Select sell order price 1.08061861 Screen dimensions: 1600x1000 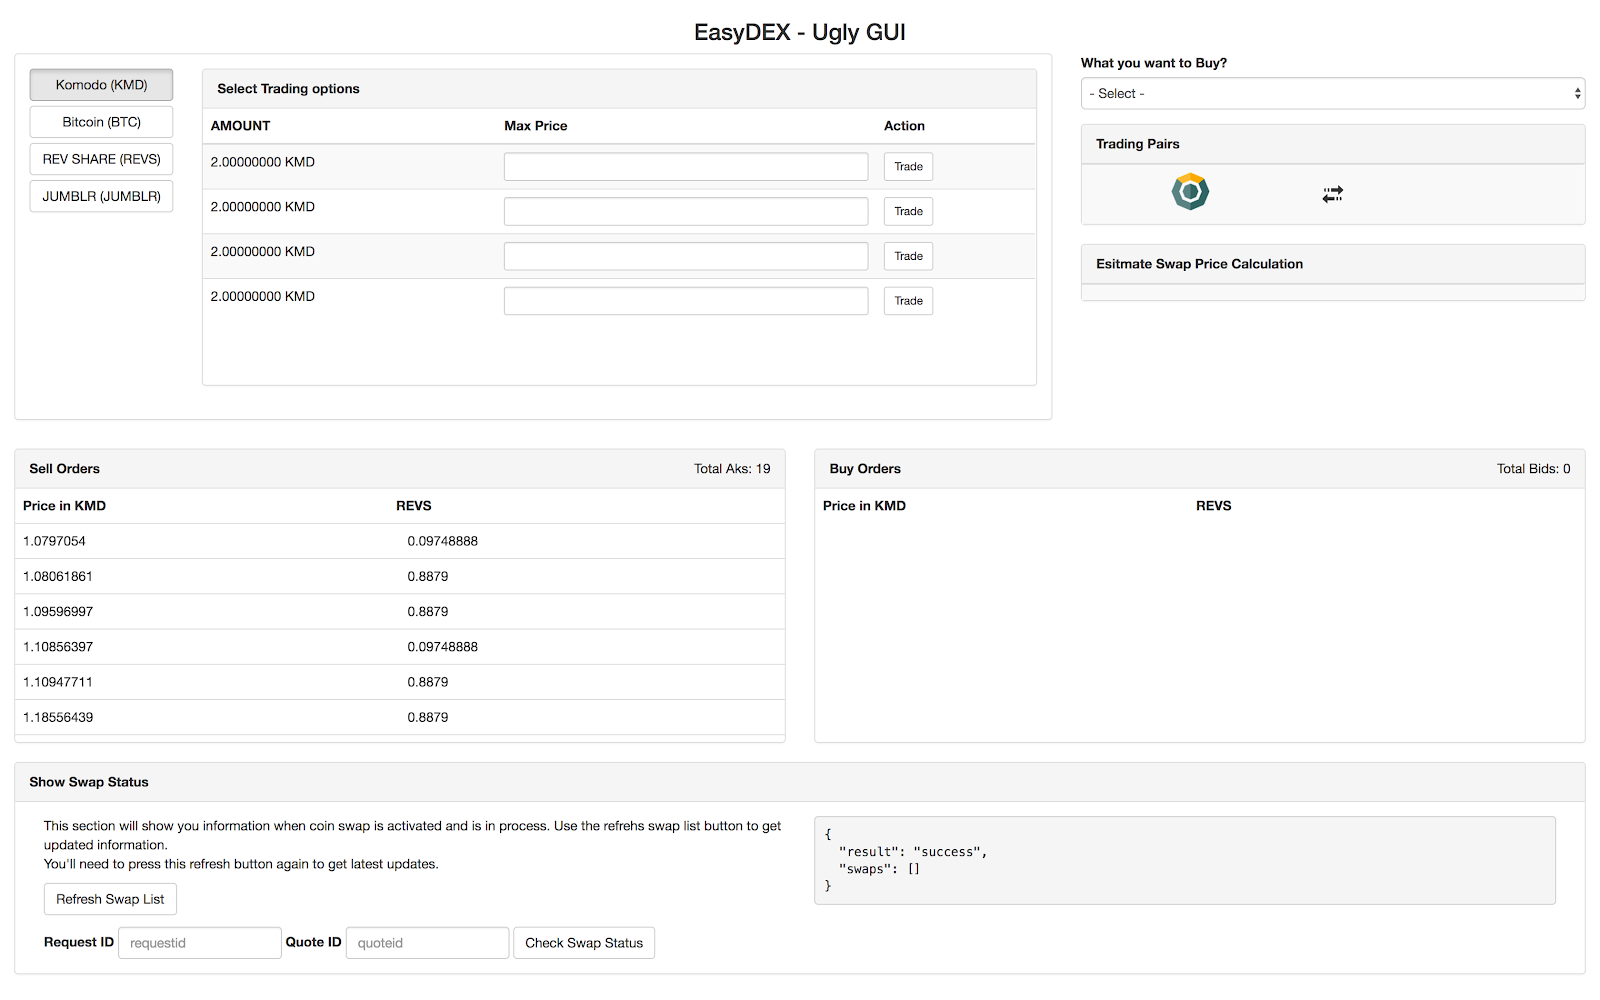pos(58,577)
